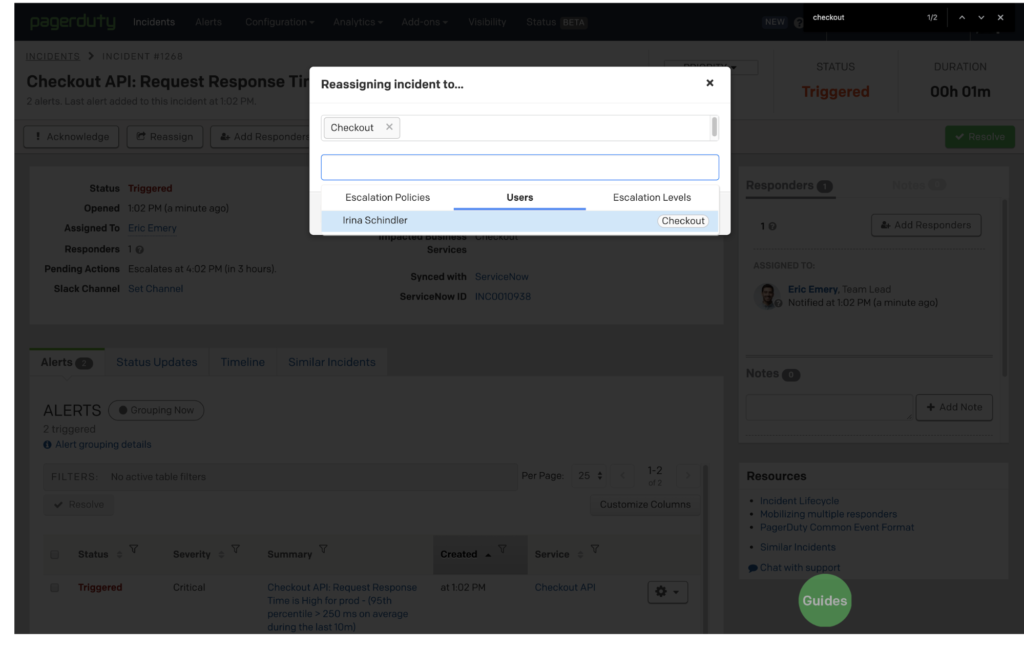Image resolution: width=1024 pixels, height=651 pixels.
Task: Remove the Checkout tag from selection
Action: tap(389, 127)
